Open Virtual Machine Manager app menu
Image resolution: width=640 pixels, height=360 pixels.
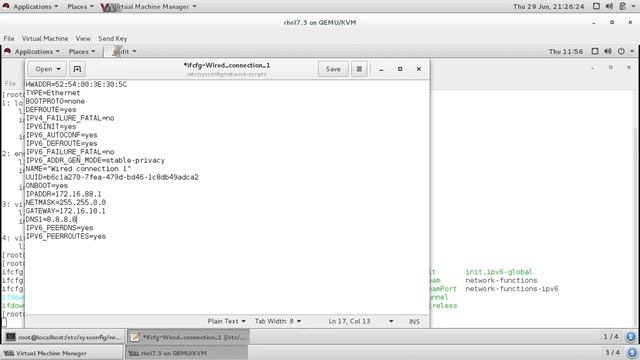149,7
